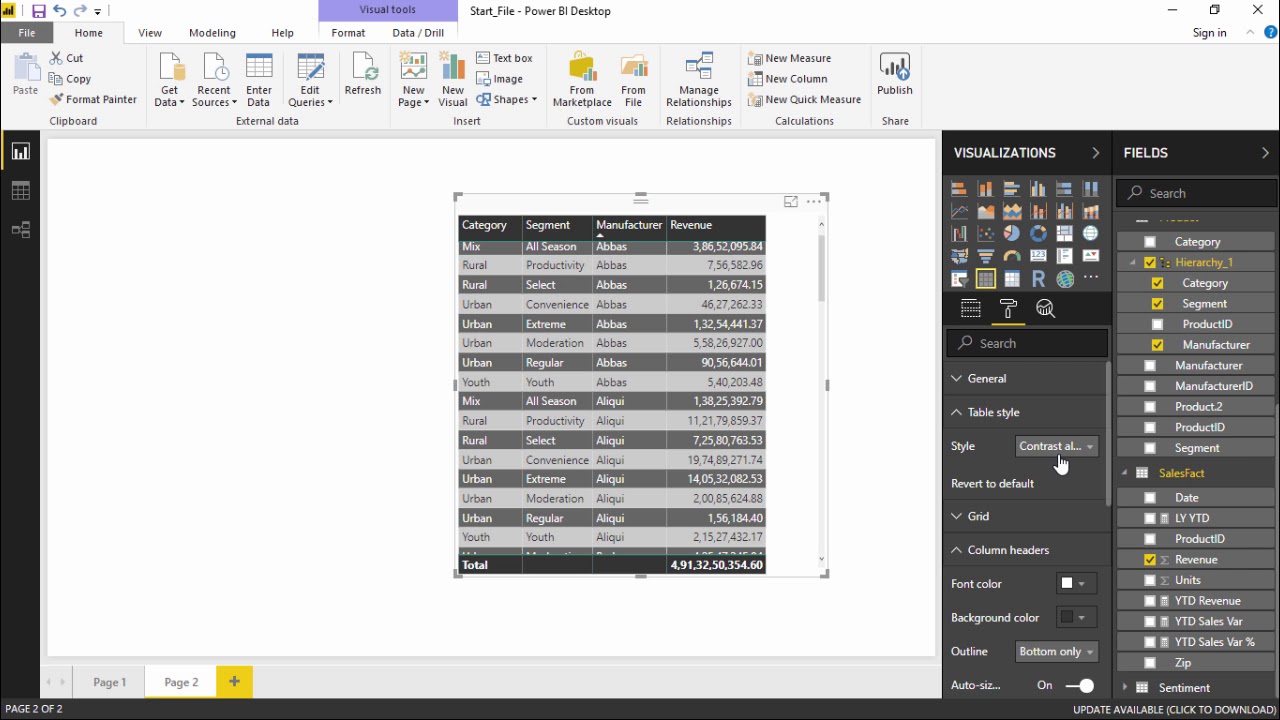Switch to the Modeling ribbon tab
The image size is (1280, 720).
[212, 33]
